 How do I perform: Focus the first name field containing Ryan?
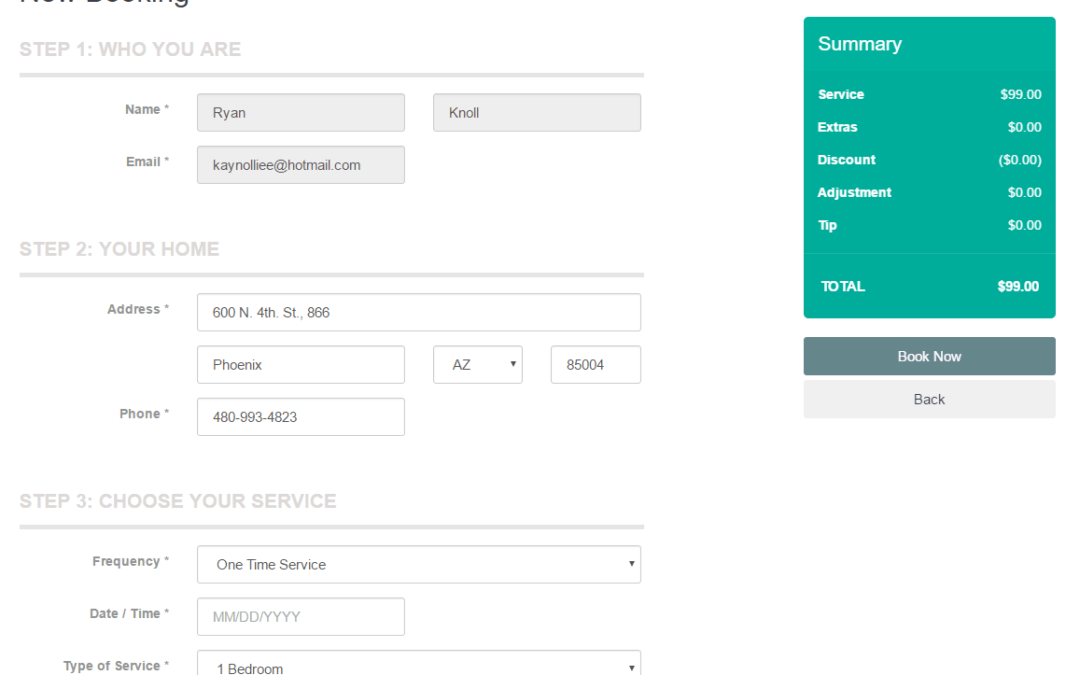[x=301, y=112]
